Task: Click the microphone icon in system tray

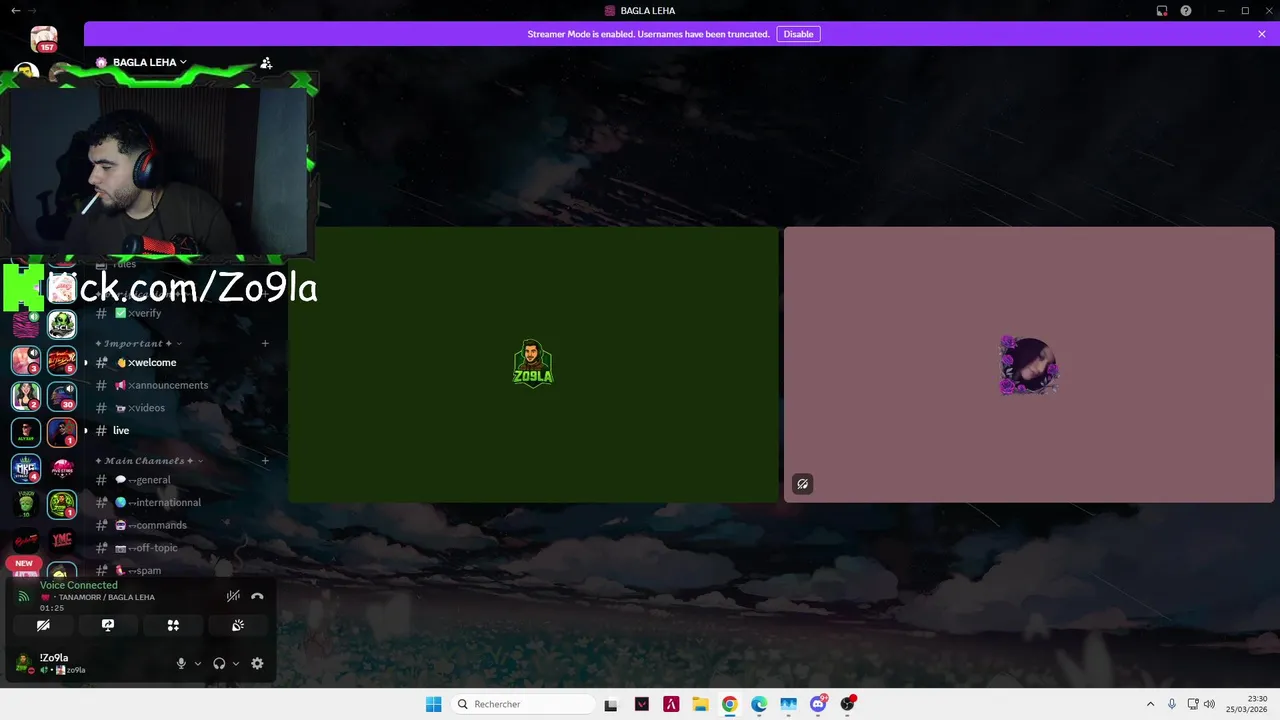Action: coord(1172,704)
